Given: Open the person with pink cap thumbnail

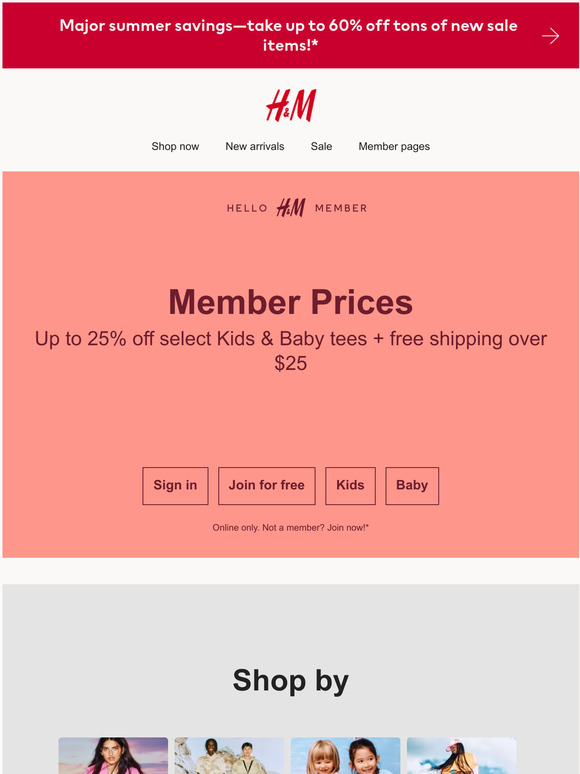Looking at the screenshot, I should pyautogui.click(x=462, y=756).
